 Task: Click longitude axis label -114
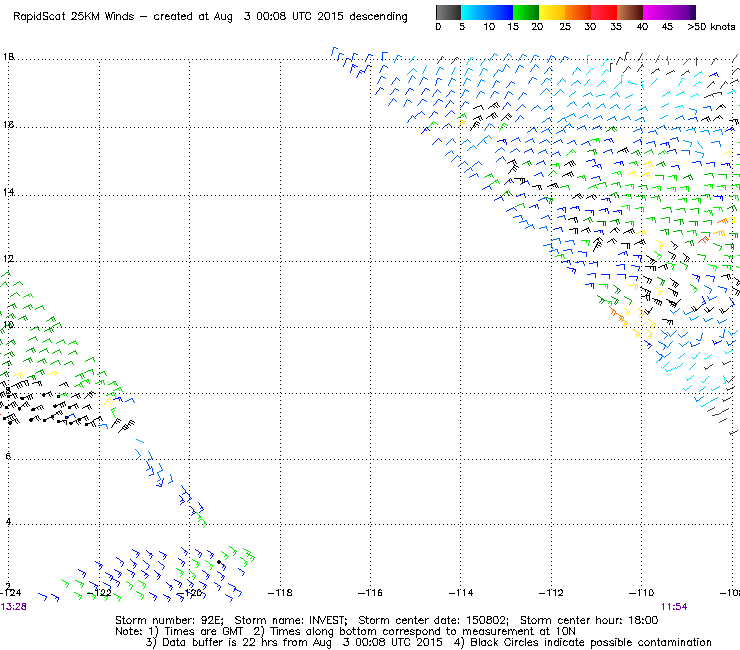coord(461,592)
